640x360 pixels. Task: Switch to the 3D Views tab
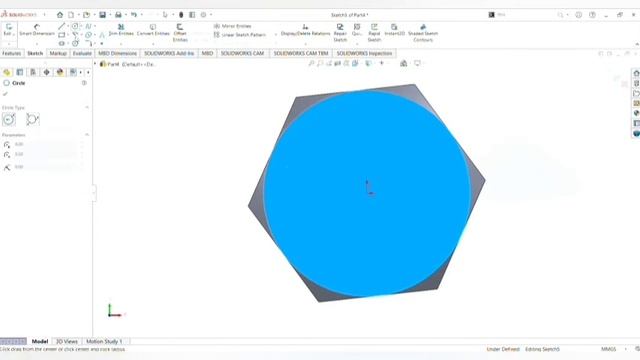[x=67, y=341]
